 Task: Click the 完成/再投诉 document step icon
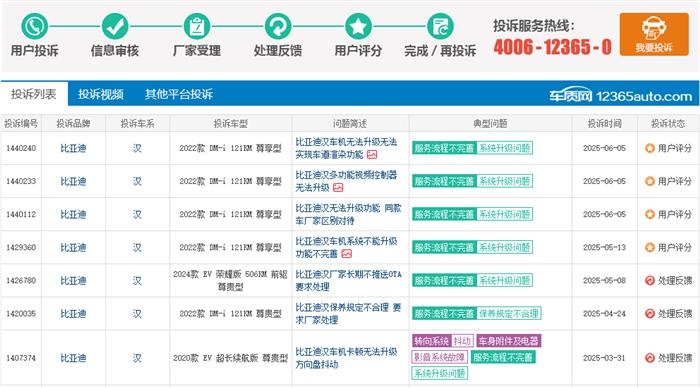click(440, 26)
